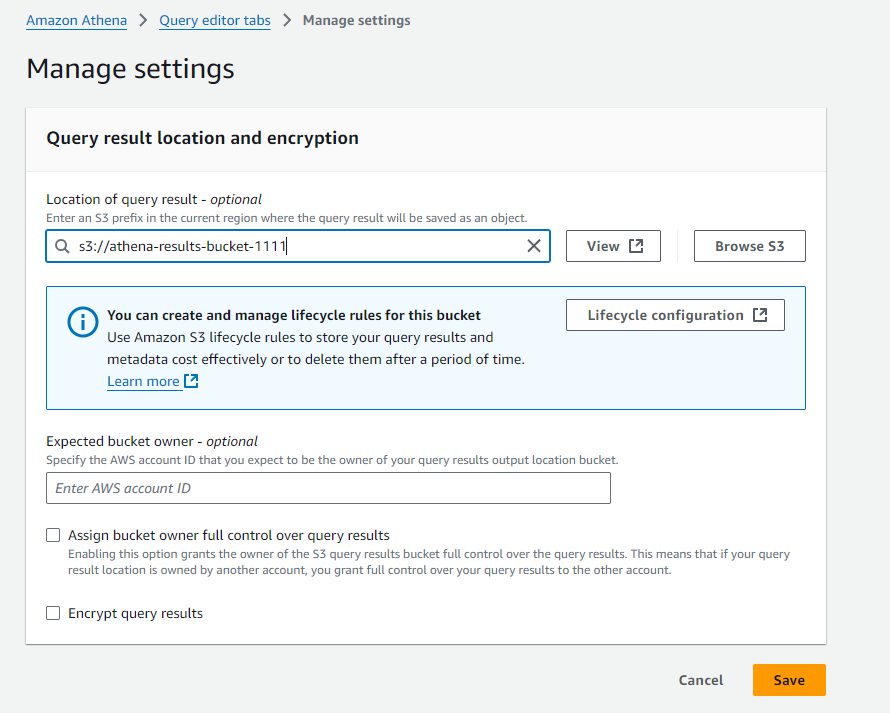890x713 pixels.
Task: Enable Encrypt query results checkbox
Action: point(53,613)
